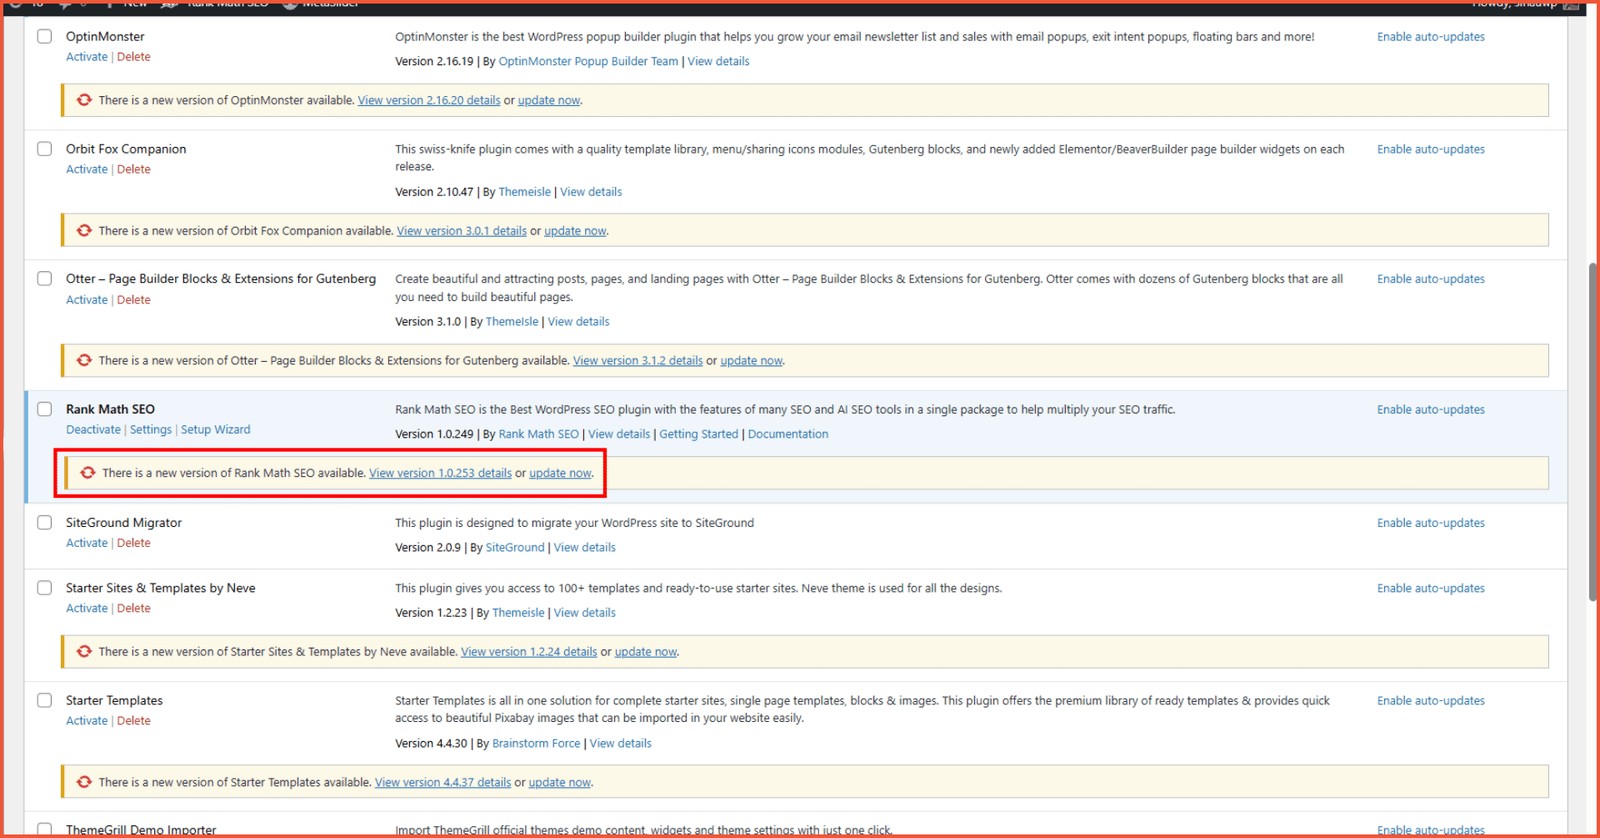Update Starter Templates now
Viewport: 1600px width, 838px height.
pyautogui.click(x=560, y=783)
